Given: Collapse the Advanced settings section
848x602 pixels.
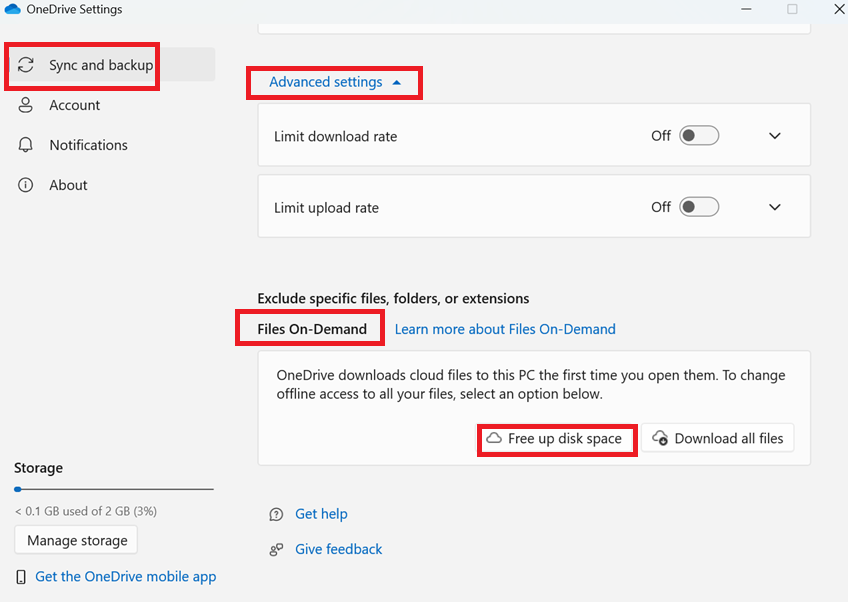Looking at the screenshot, I should pyautogui.click(x=335, y=82).
